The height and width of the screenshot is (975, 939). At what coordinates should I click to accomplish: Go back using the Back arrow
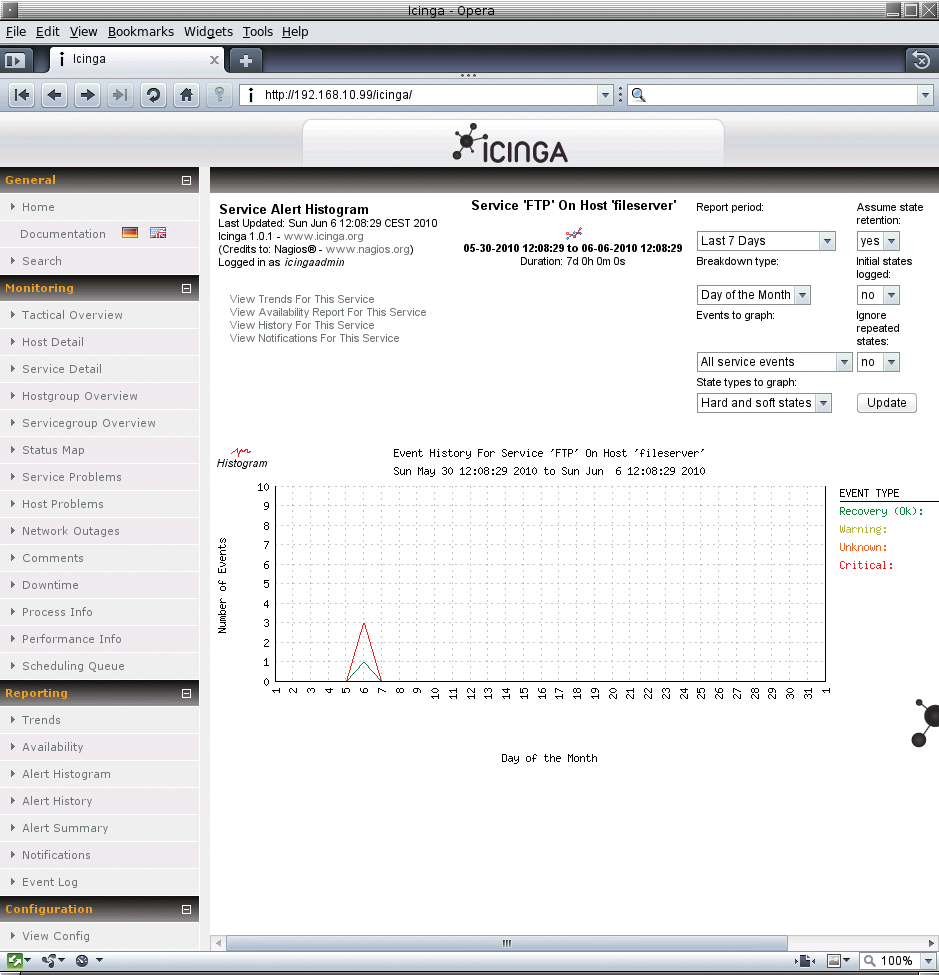(x=55, y=95)
